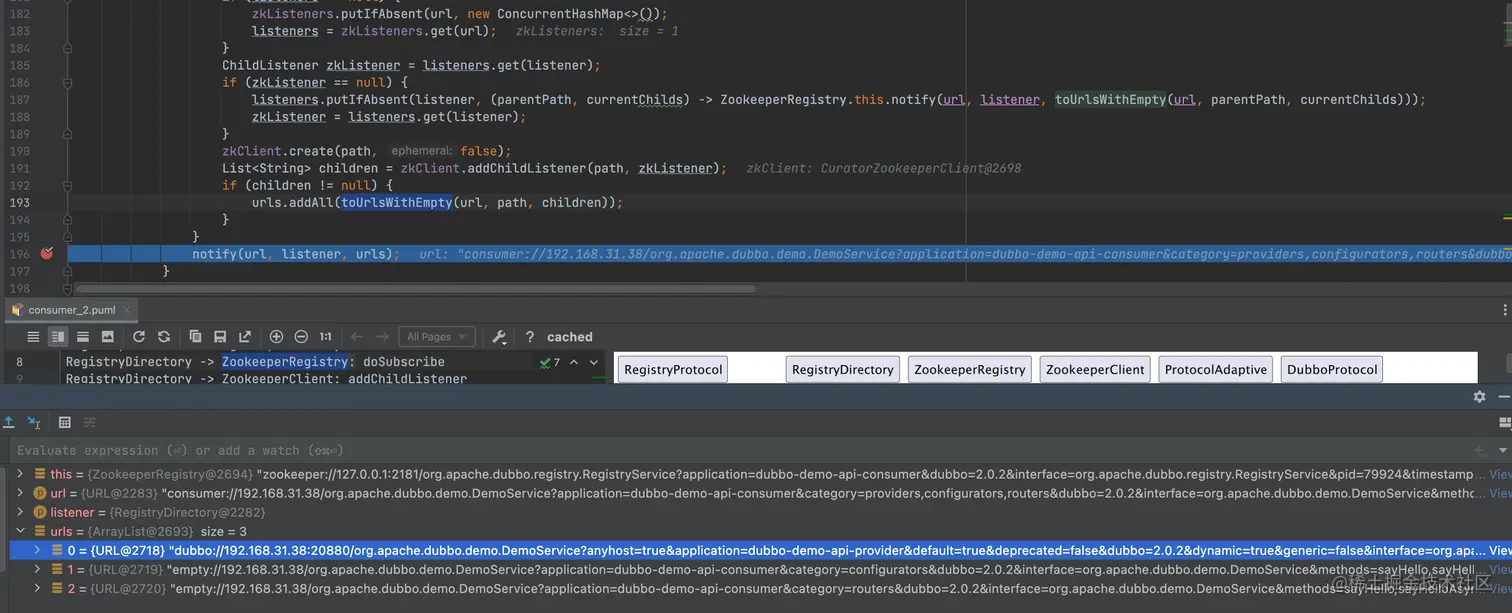Show the preview-only image view
Image resolution: width=1512 pixels, height=613 pixels.
coord(108,337)
